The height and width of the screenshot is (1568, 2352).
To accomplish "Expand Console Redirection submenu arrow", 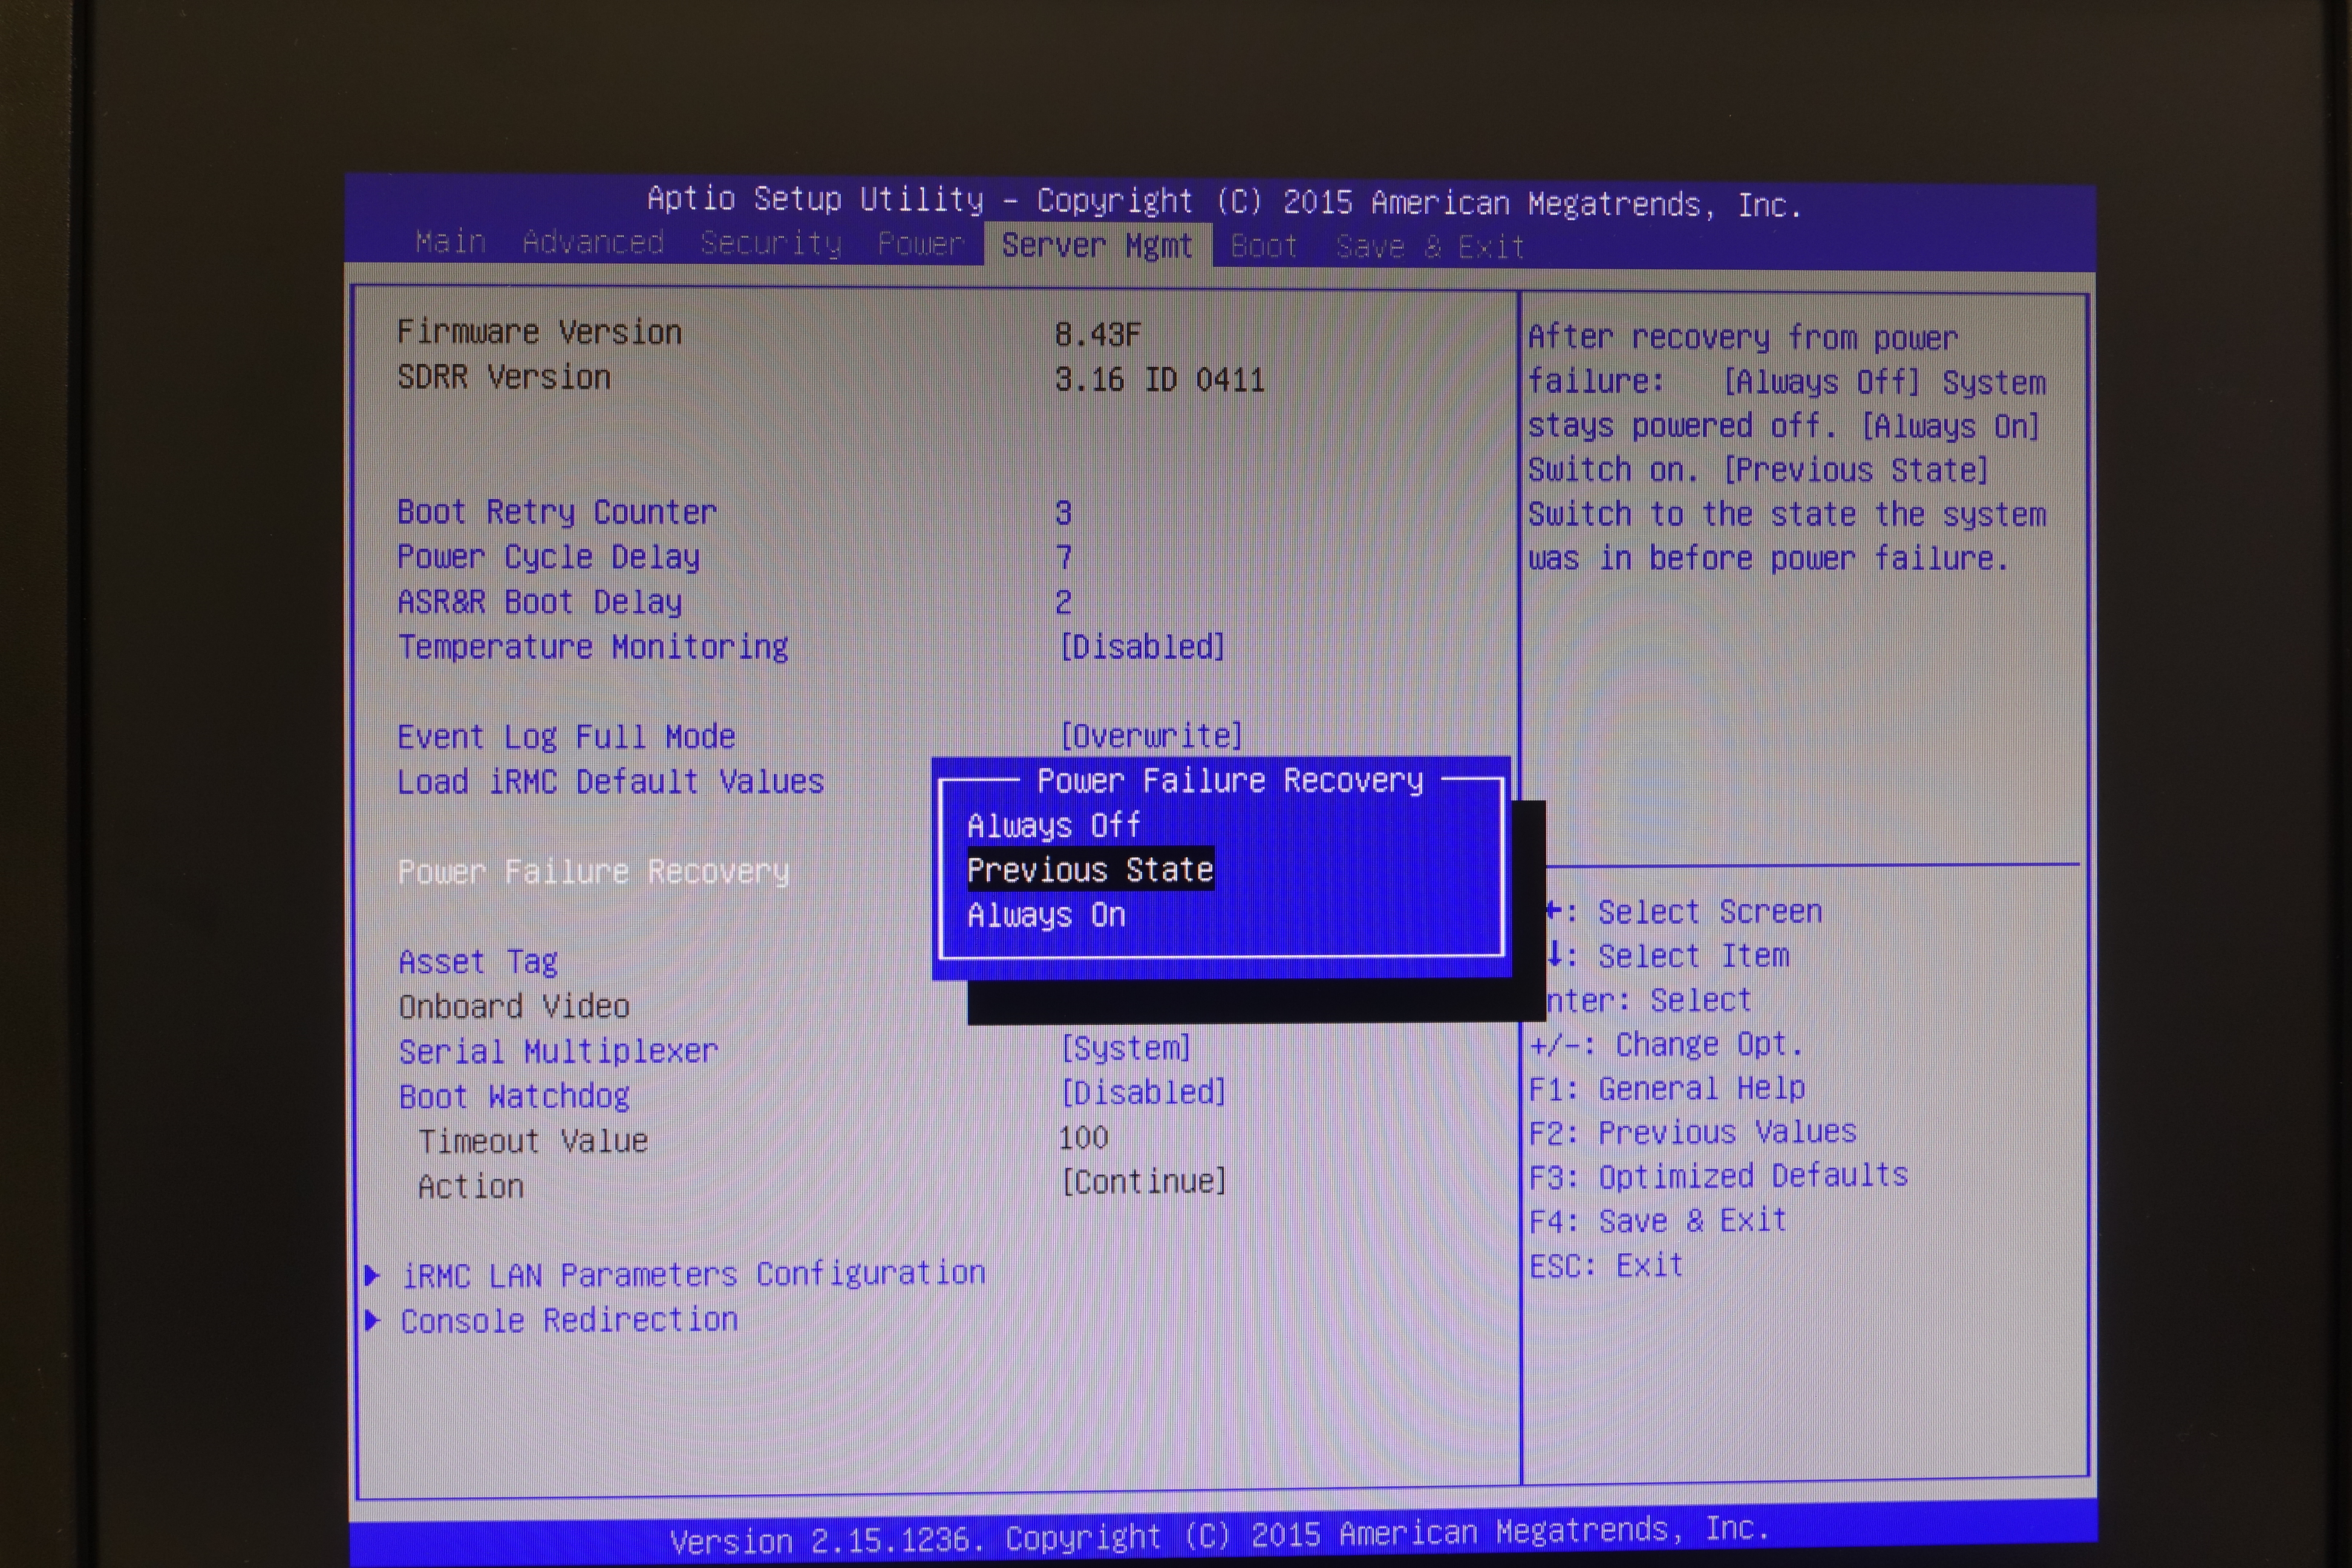I will tap(372, 1320).
